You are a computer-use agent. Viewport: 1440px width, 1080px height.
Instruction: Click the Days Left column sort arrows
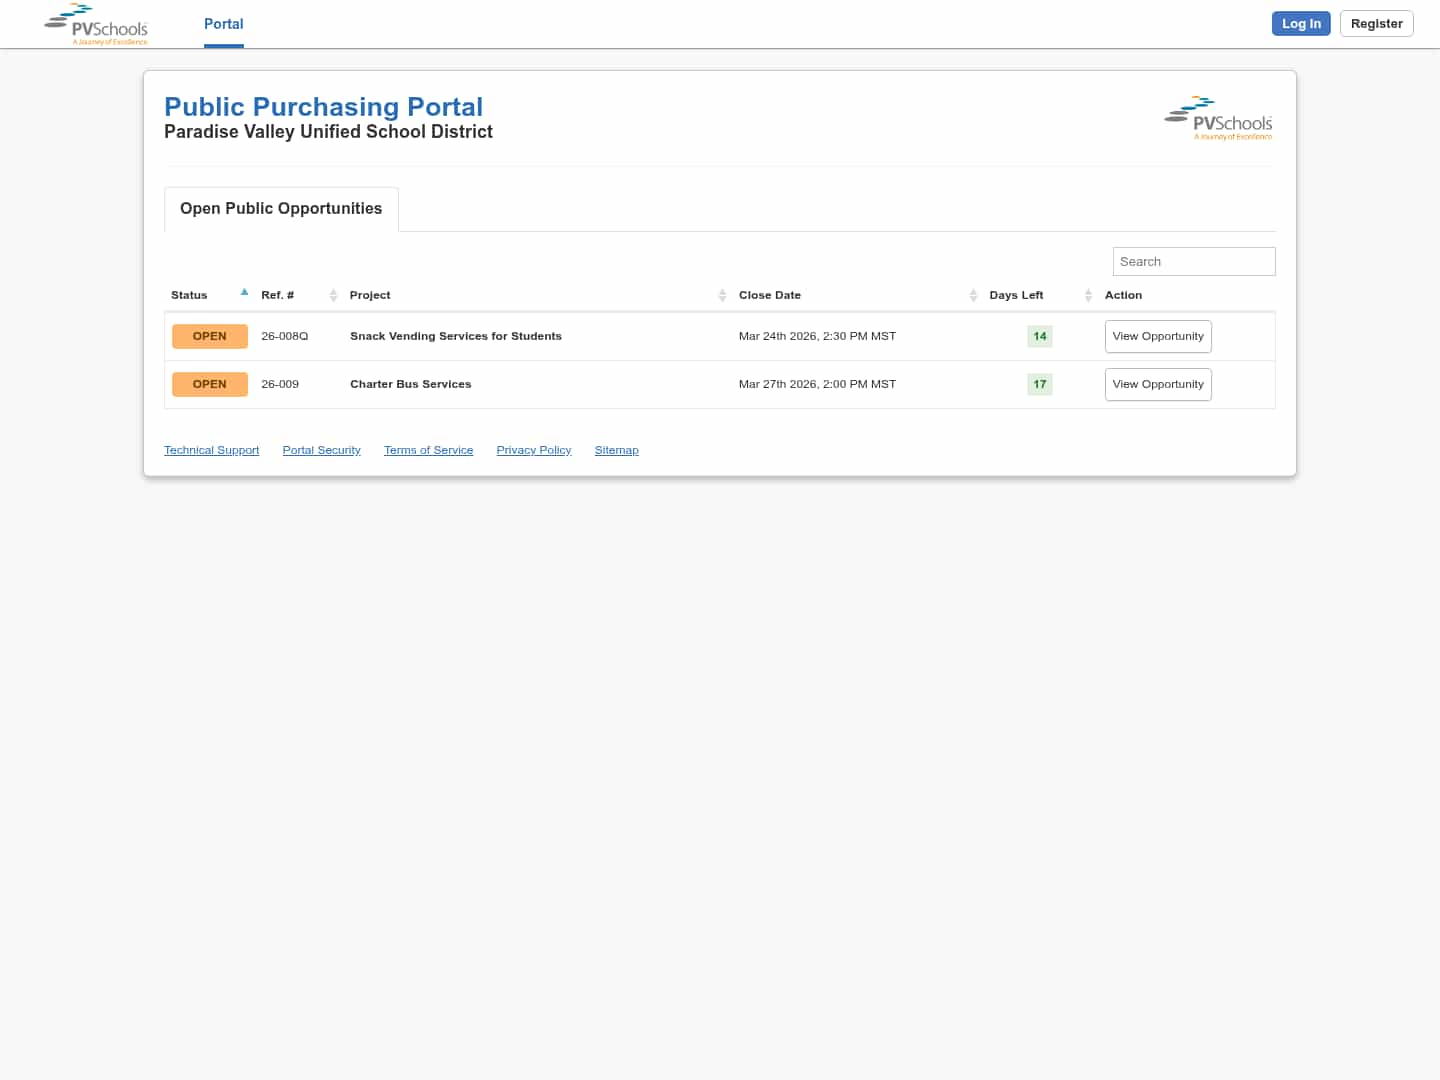tap(1088, 295)
